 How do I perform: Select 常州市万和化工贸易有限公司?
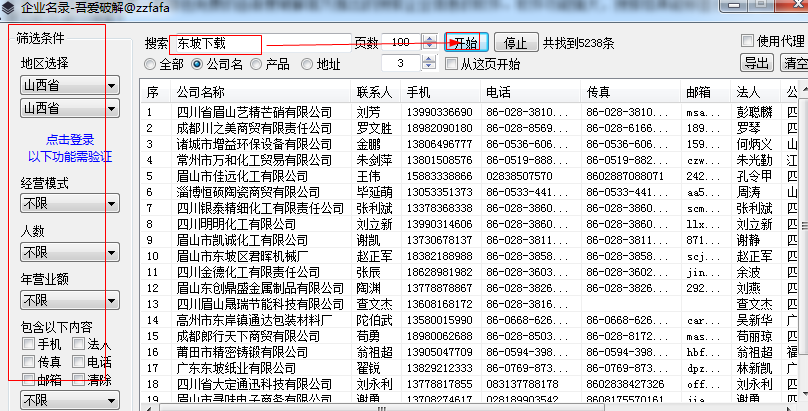click(x=254, y=160)
